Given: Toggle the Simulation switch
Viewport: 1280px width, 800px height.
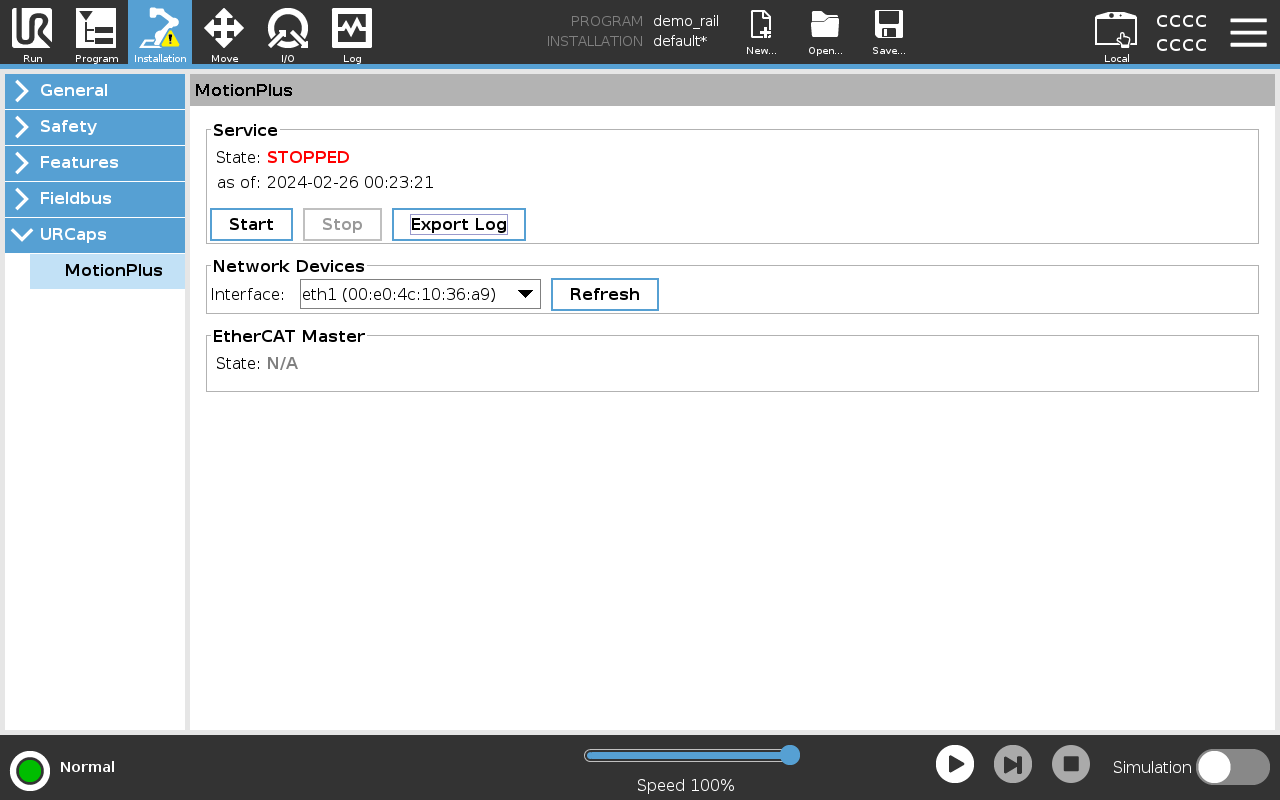Looking at the screenshot, I should (x=1232, y=767).
